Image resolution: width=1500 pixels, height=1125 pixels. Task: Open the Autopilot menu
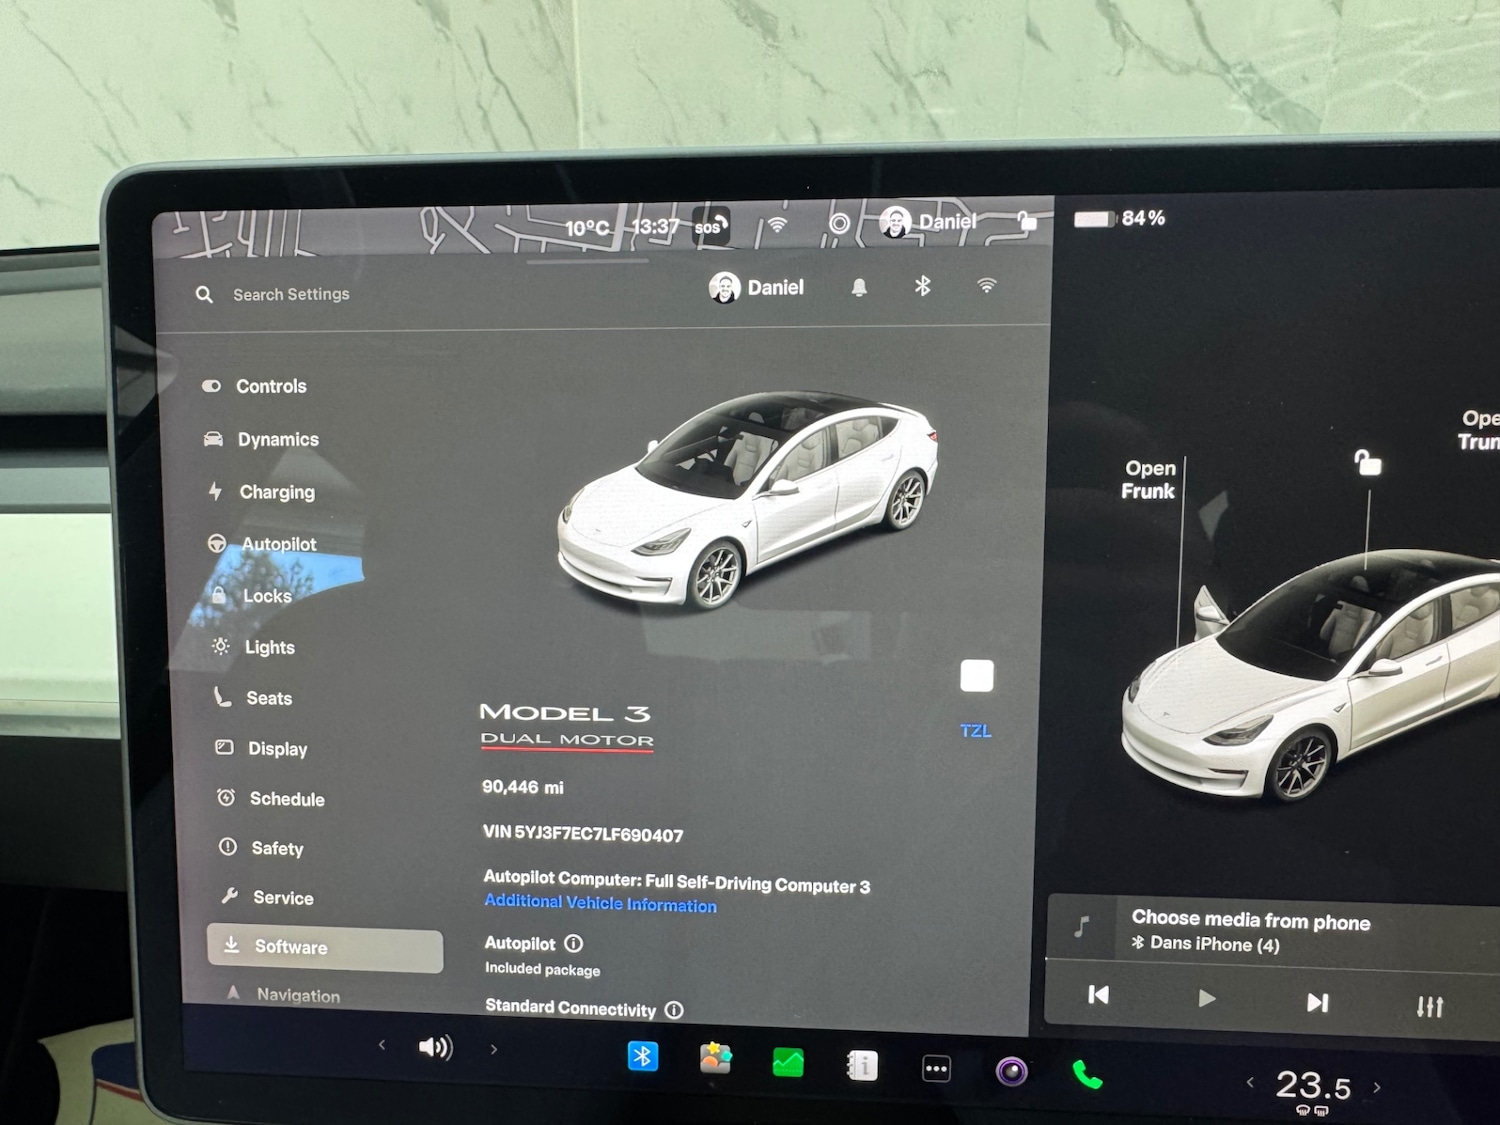262,544
